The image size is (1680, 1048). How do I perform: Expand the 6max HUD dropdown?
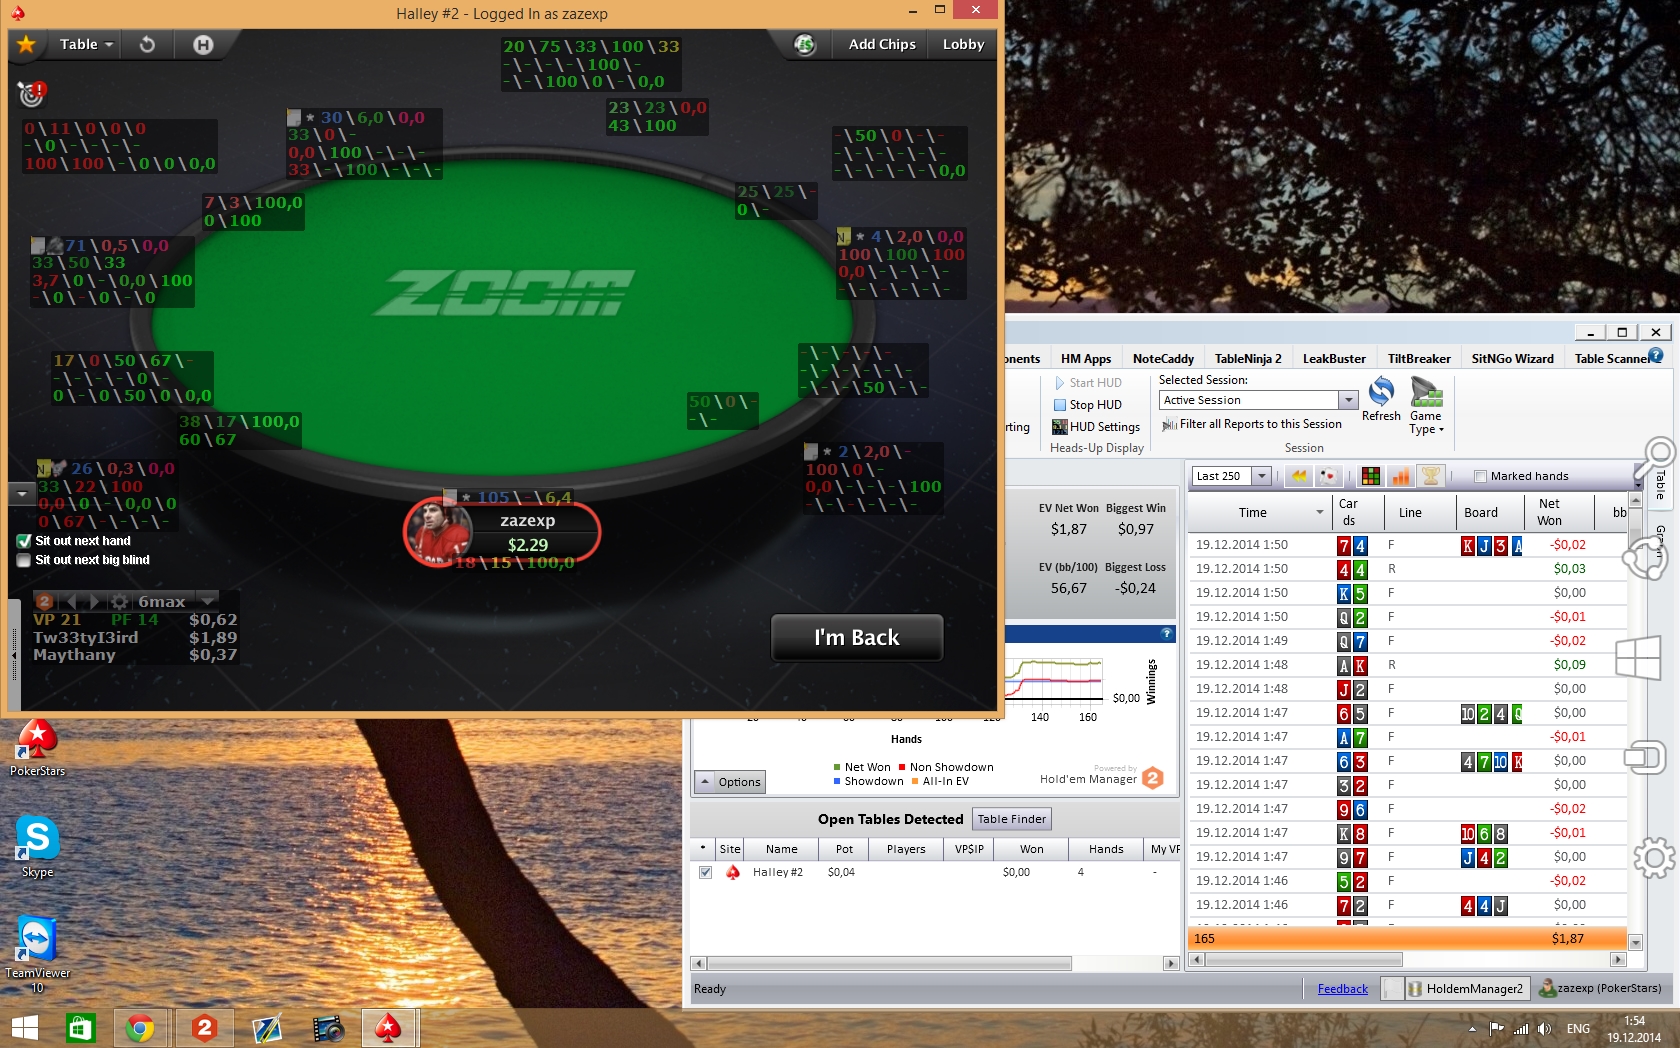point(207,601)
